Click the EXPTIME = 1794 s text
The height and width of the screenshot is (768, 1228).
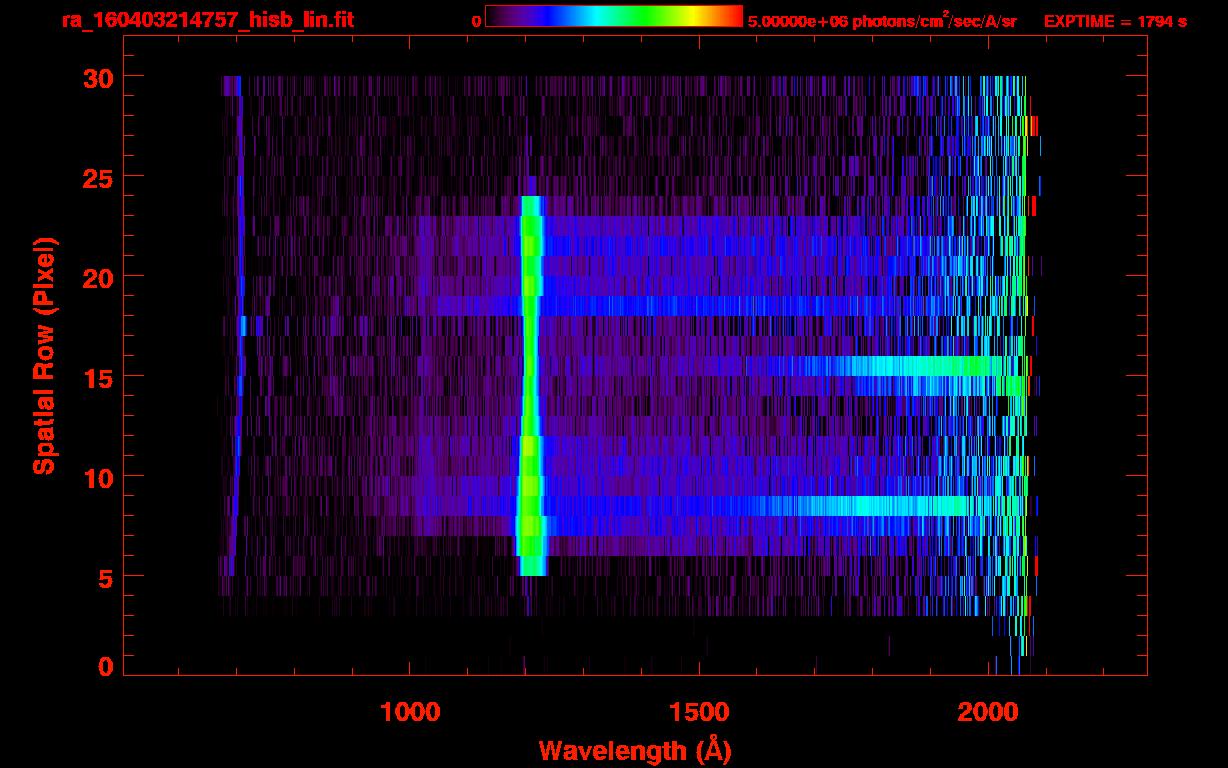(1115, 21)
